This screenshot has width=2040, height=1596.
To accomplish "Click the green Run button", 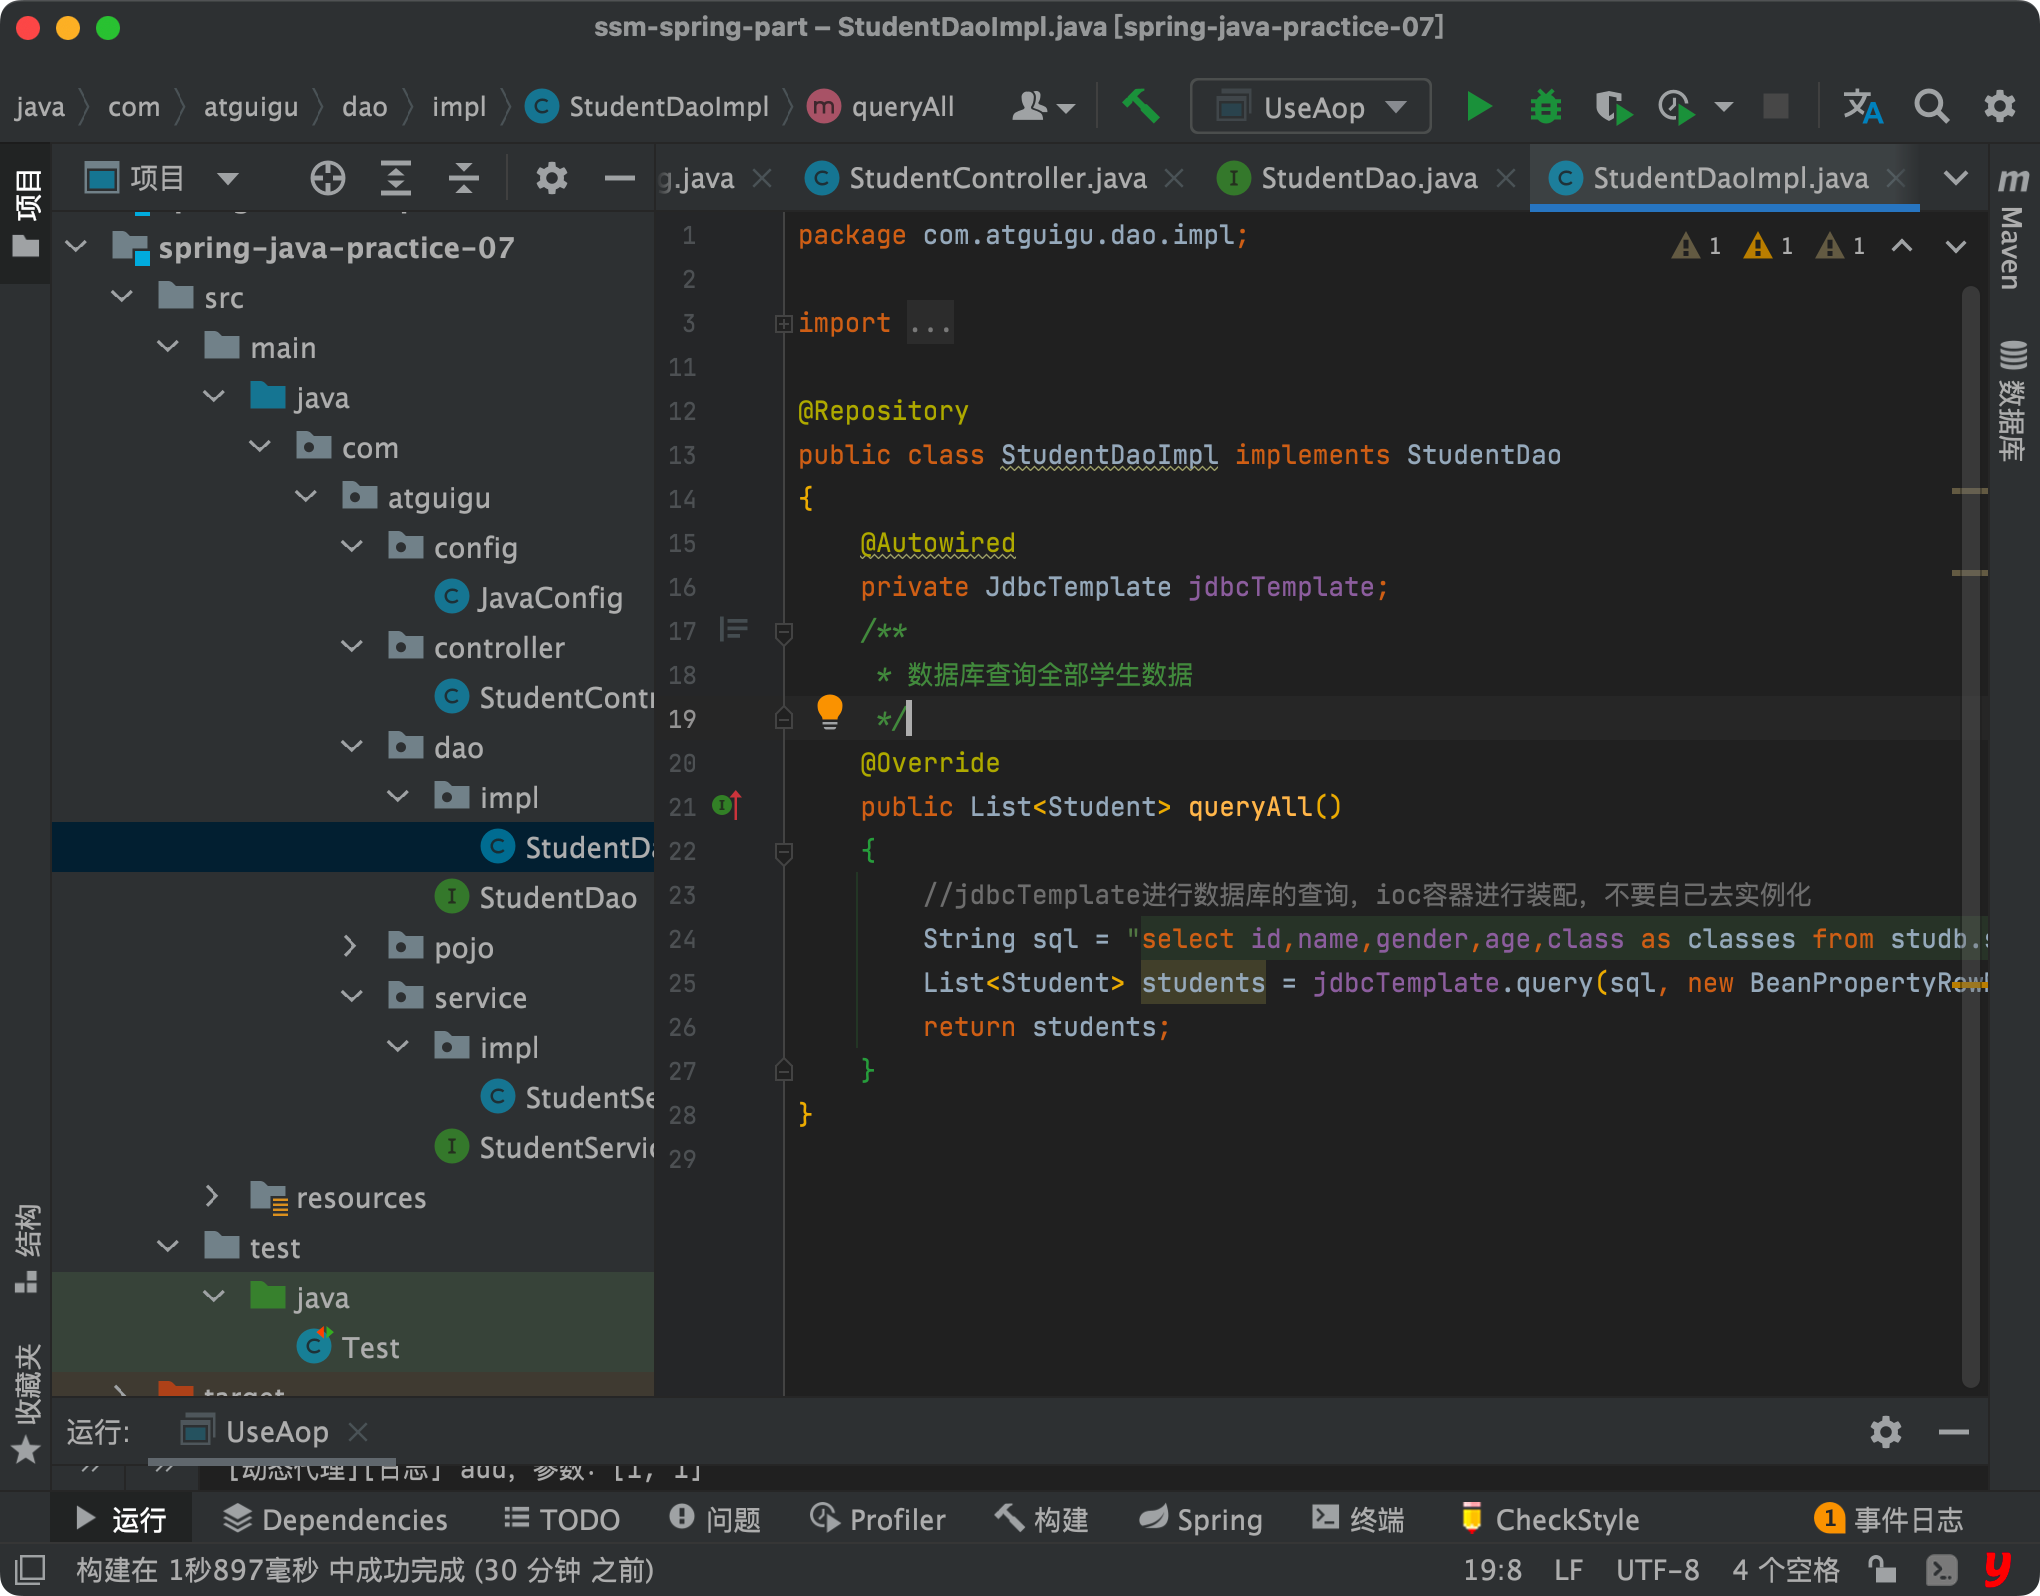I will 1477,106.
